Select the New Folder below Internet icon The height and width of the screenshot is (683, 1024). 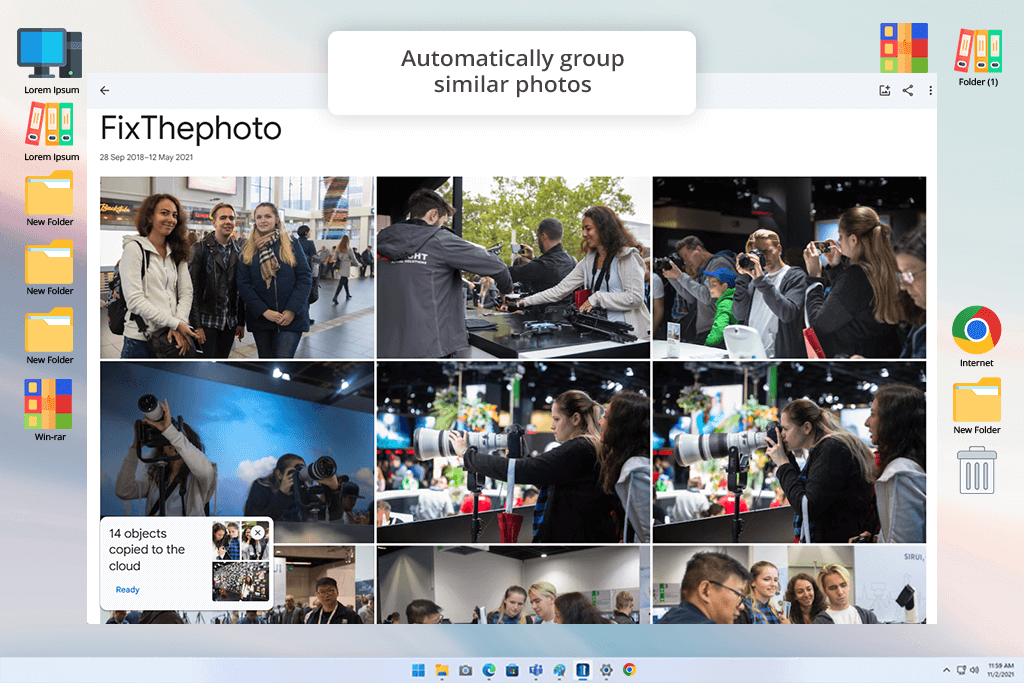976,406
